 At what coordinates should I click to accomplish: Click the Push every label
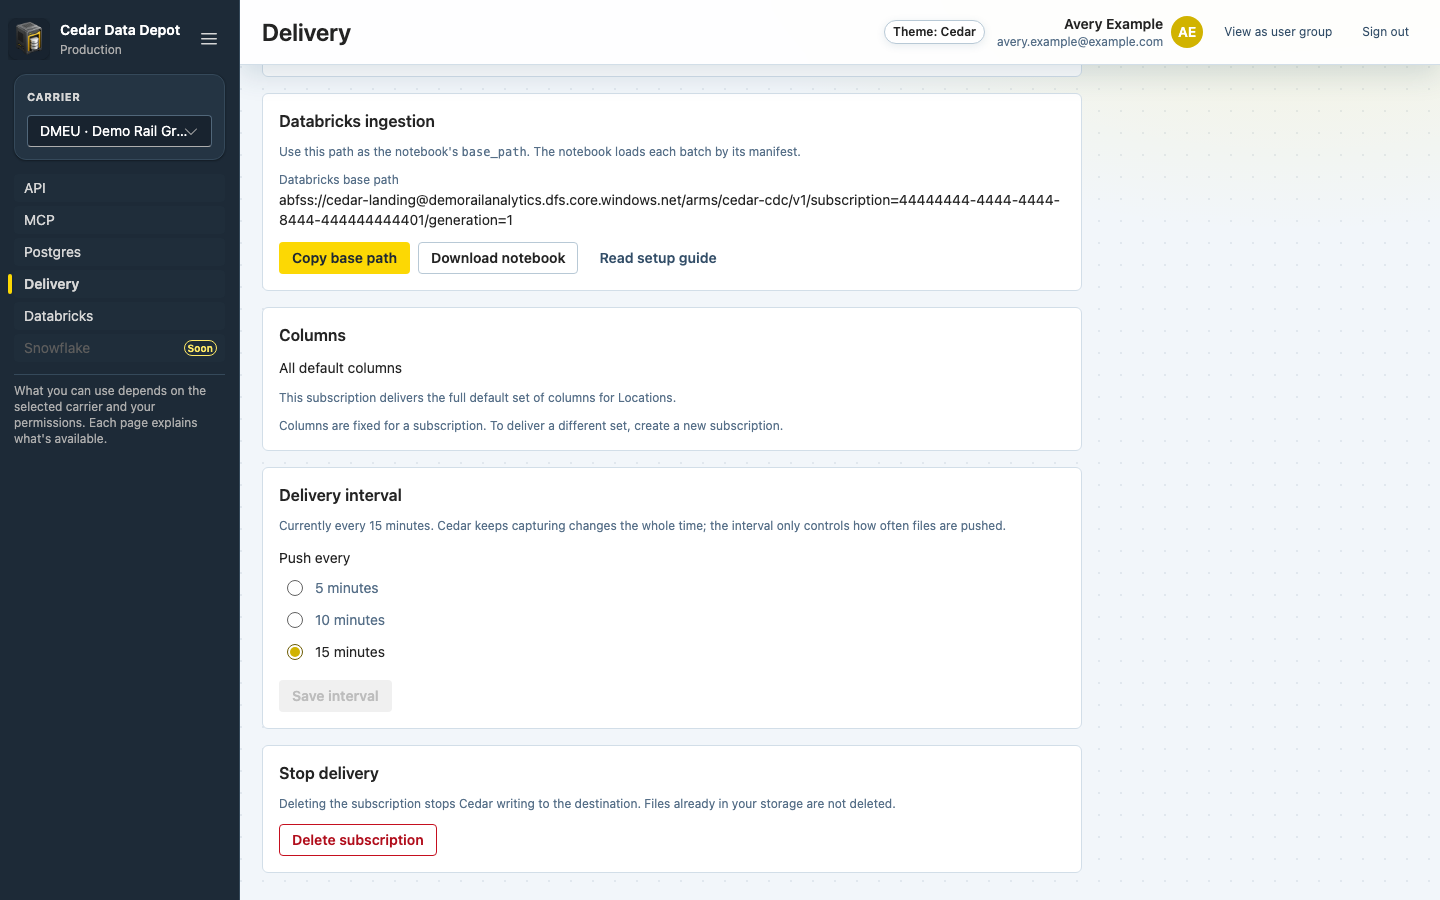[x=314, y=558]
